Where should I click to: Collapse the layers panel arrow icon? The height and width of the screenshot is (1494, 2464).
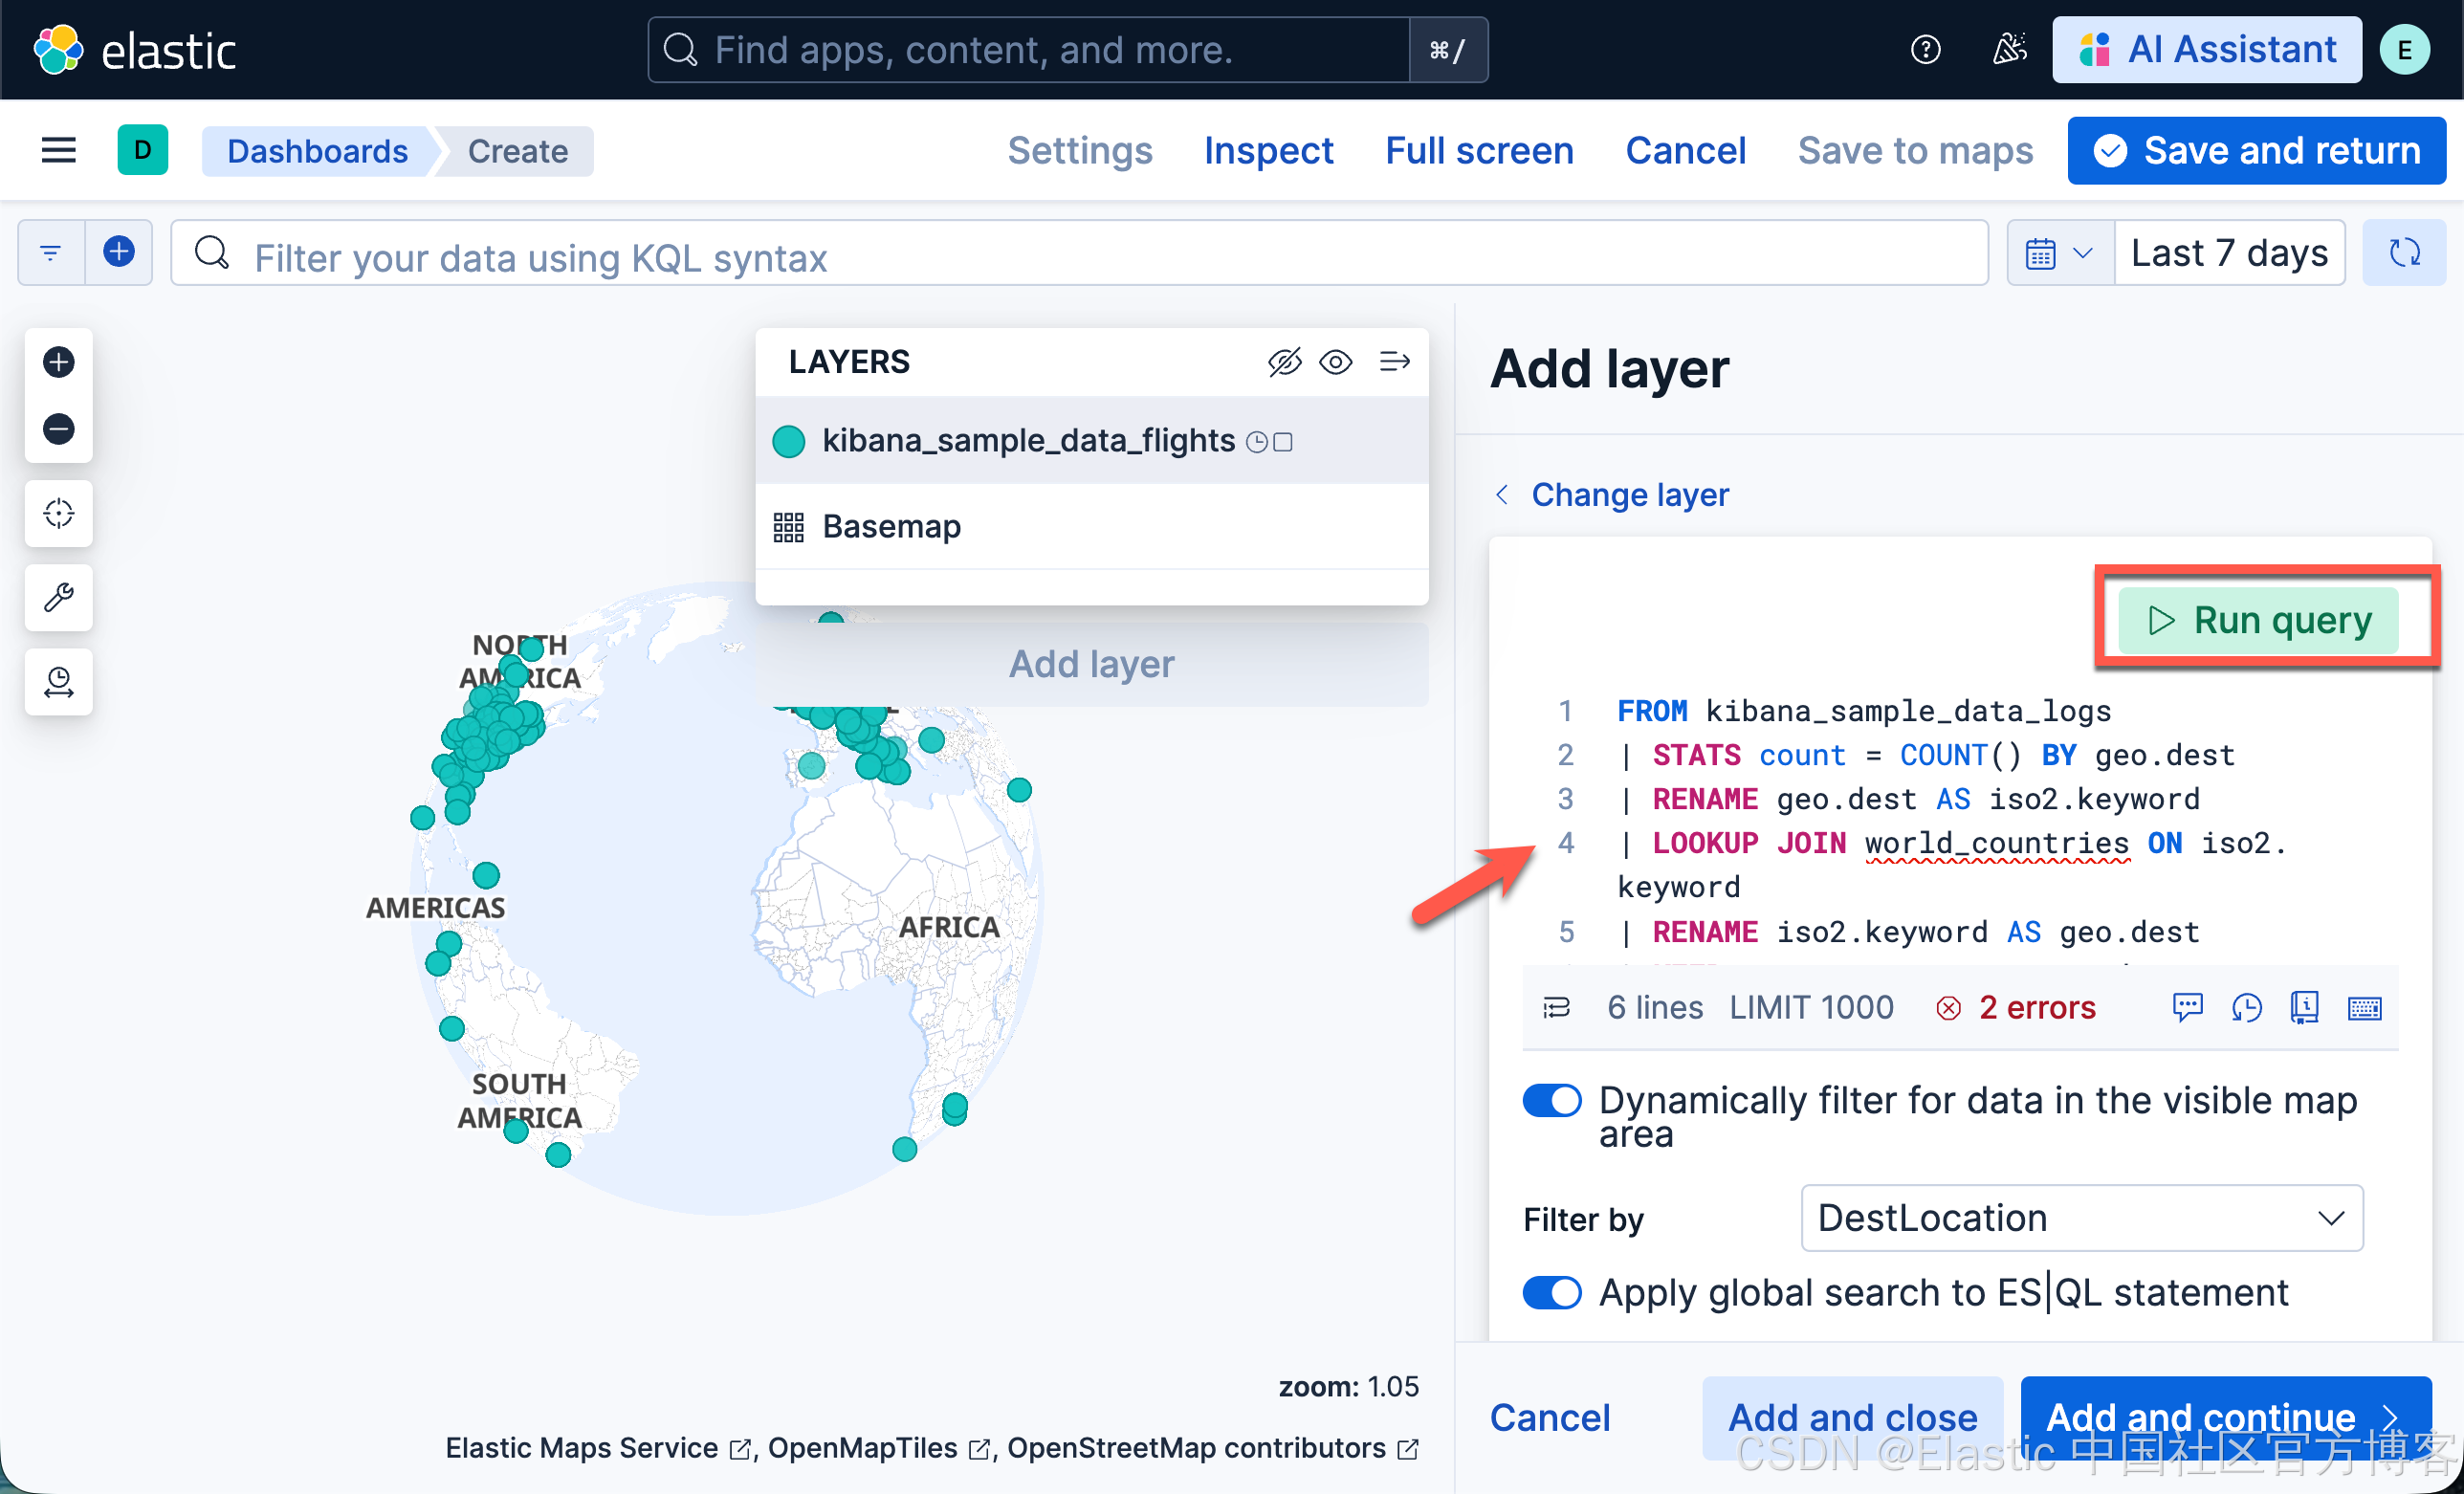coord(1394,361)
